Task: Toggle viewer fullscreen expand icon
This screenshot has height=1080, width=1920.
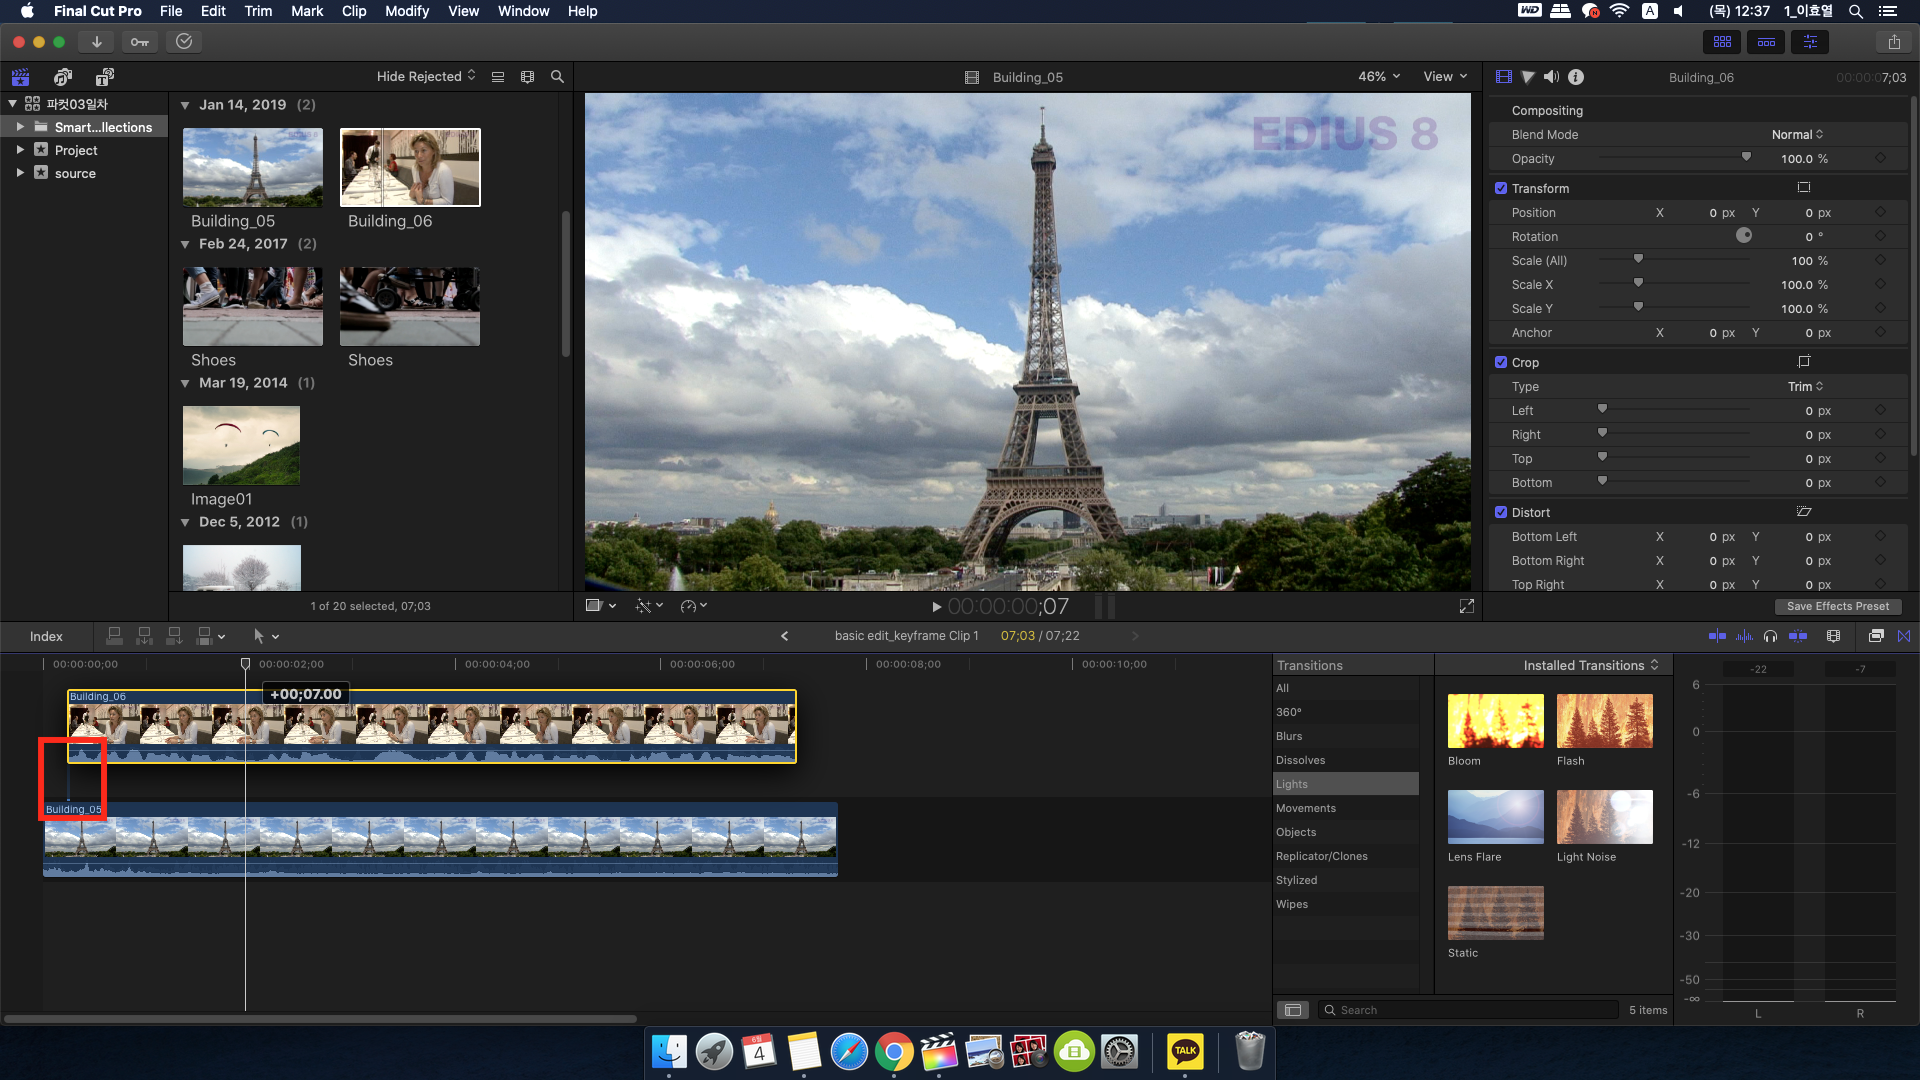Action: pyautogui.click(x=1466, y=606)
